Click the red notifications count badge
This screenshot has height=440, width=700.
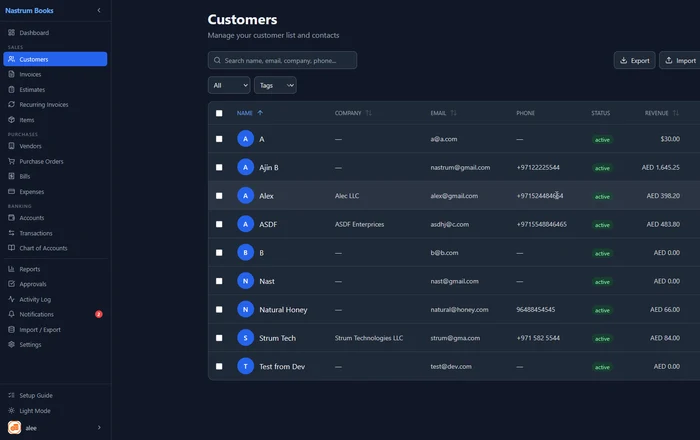coord(99,314)
